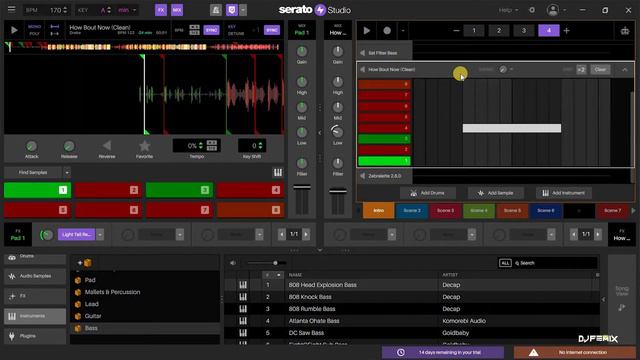Select the 808 Knock Bass row
This screenshot has width=640, height=360.
click(x=412, y=297)
